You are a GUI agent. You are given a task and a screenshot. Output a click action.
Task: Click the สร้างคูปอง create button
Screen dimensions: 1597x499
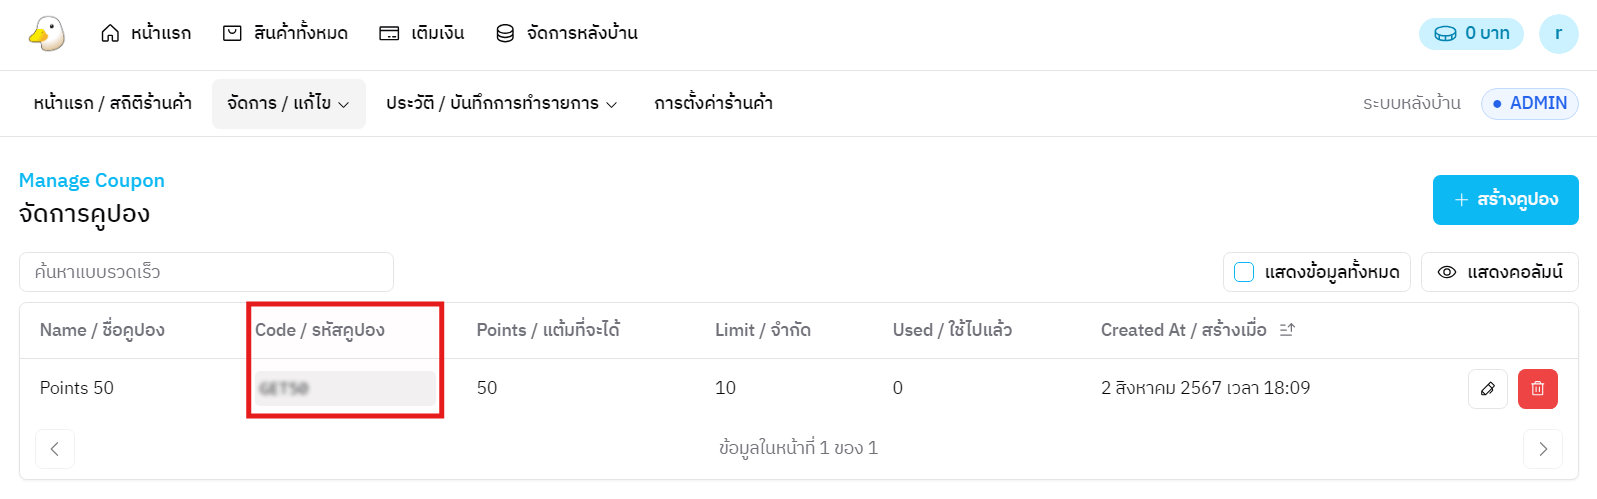[1505, 200]
